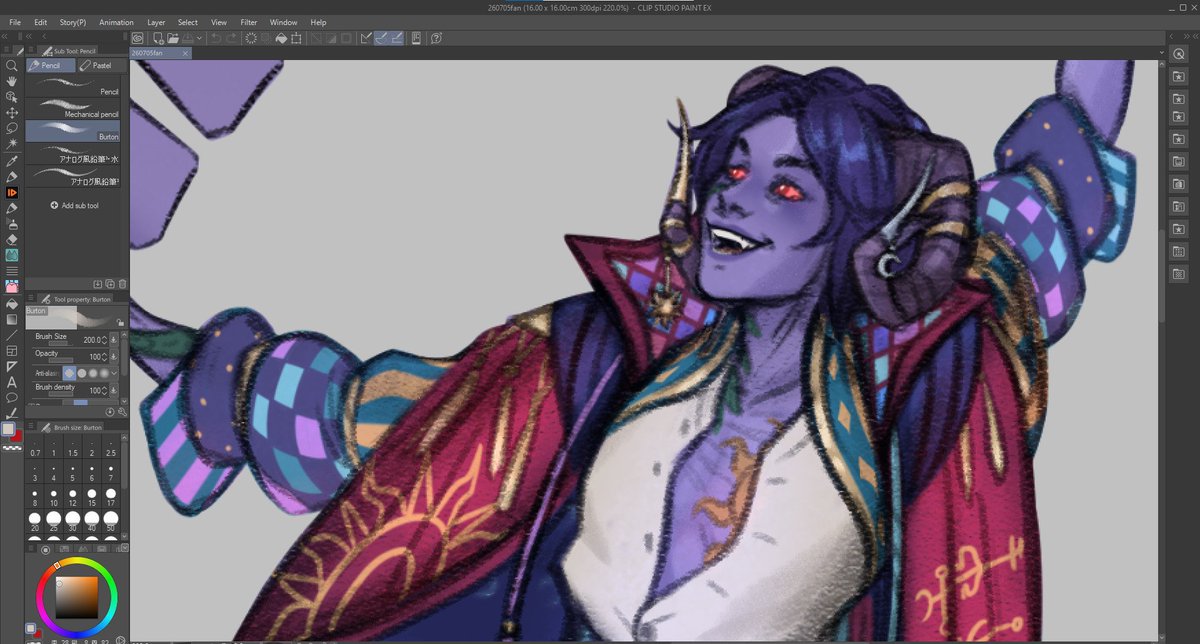The width and height of the screenshot is (1200, 644).
Task: Duplicate sub tool icon in Sub Tool panel
Action: tap(109, 284)
